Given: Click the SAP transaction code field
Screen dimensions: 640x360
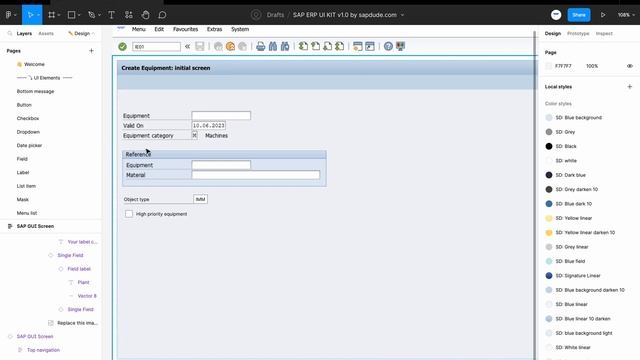Looking at the screenshot, I should pyautogui.click(x=156, y=47).
